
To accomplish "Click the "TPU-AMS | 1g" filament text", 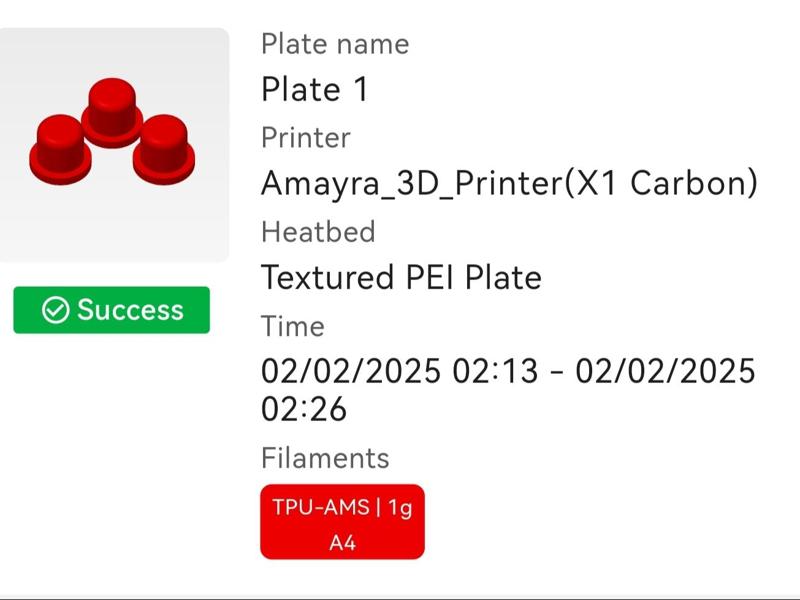I will coord(342,506).
